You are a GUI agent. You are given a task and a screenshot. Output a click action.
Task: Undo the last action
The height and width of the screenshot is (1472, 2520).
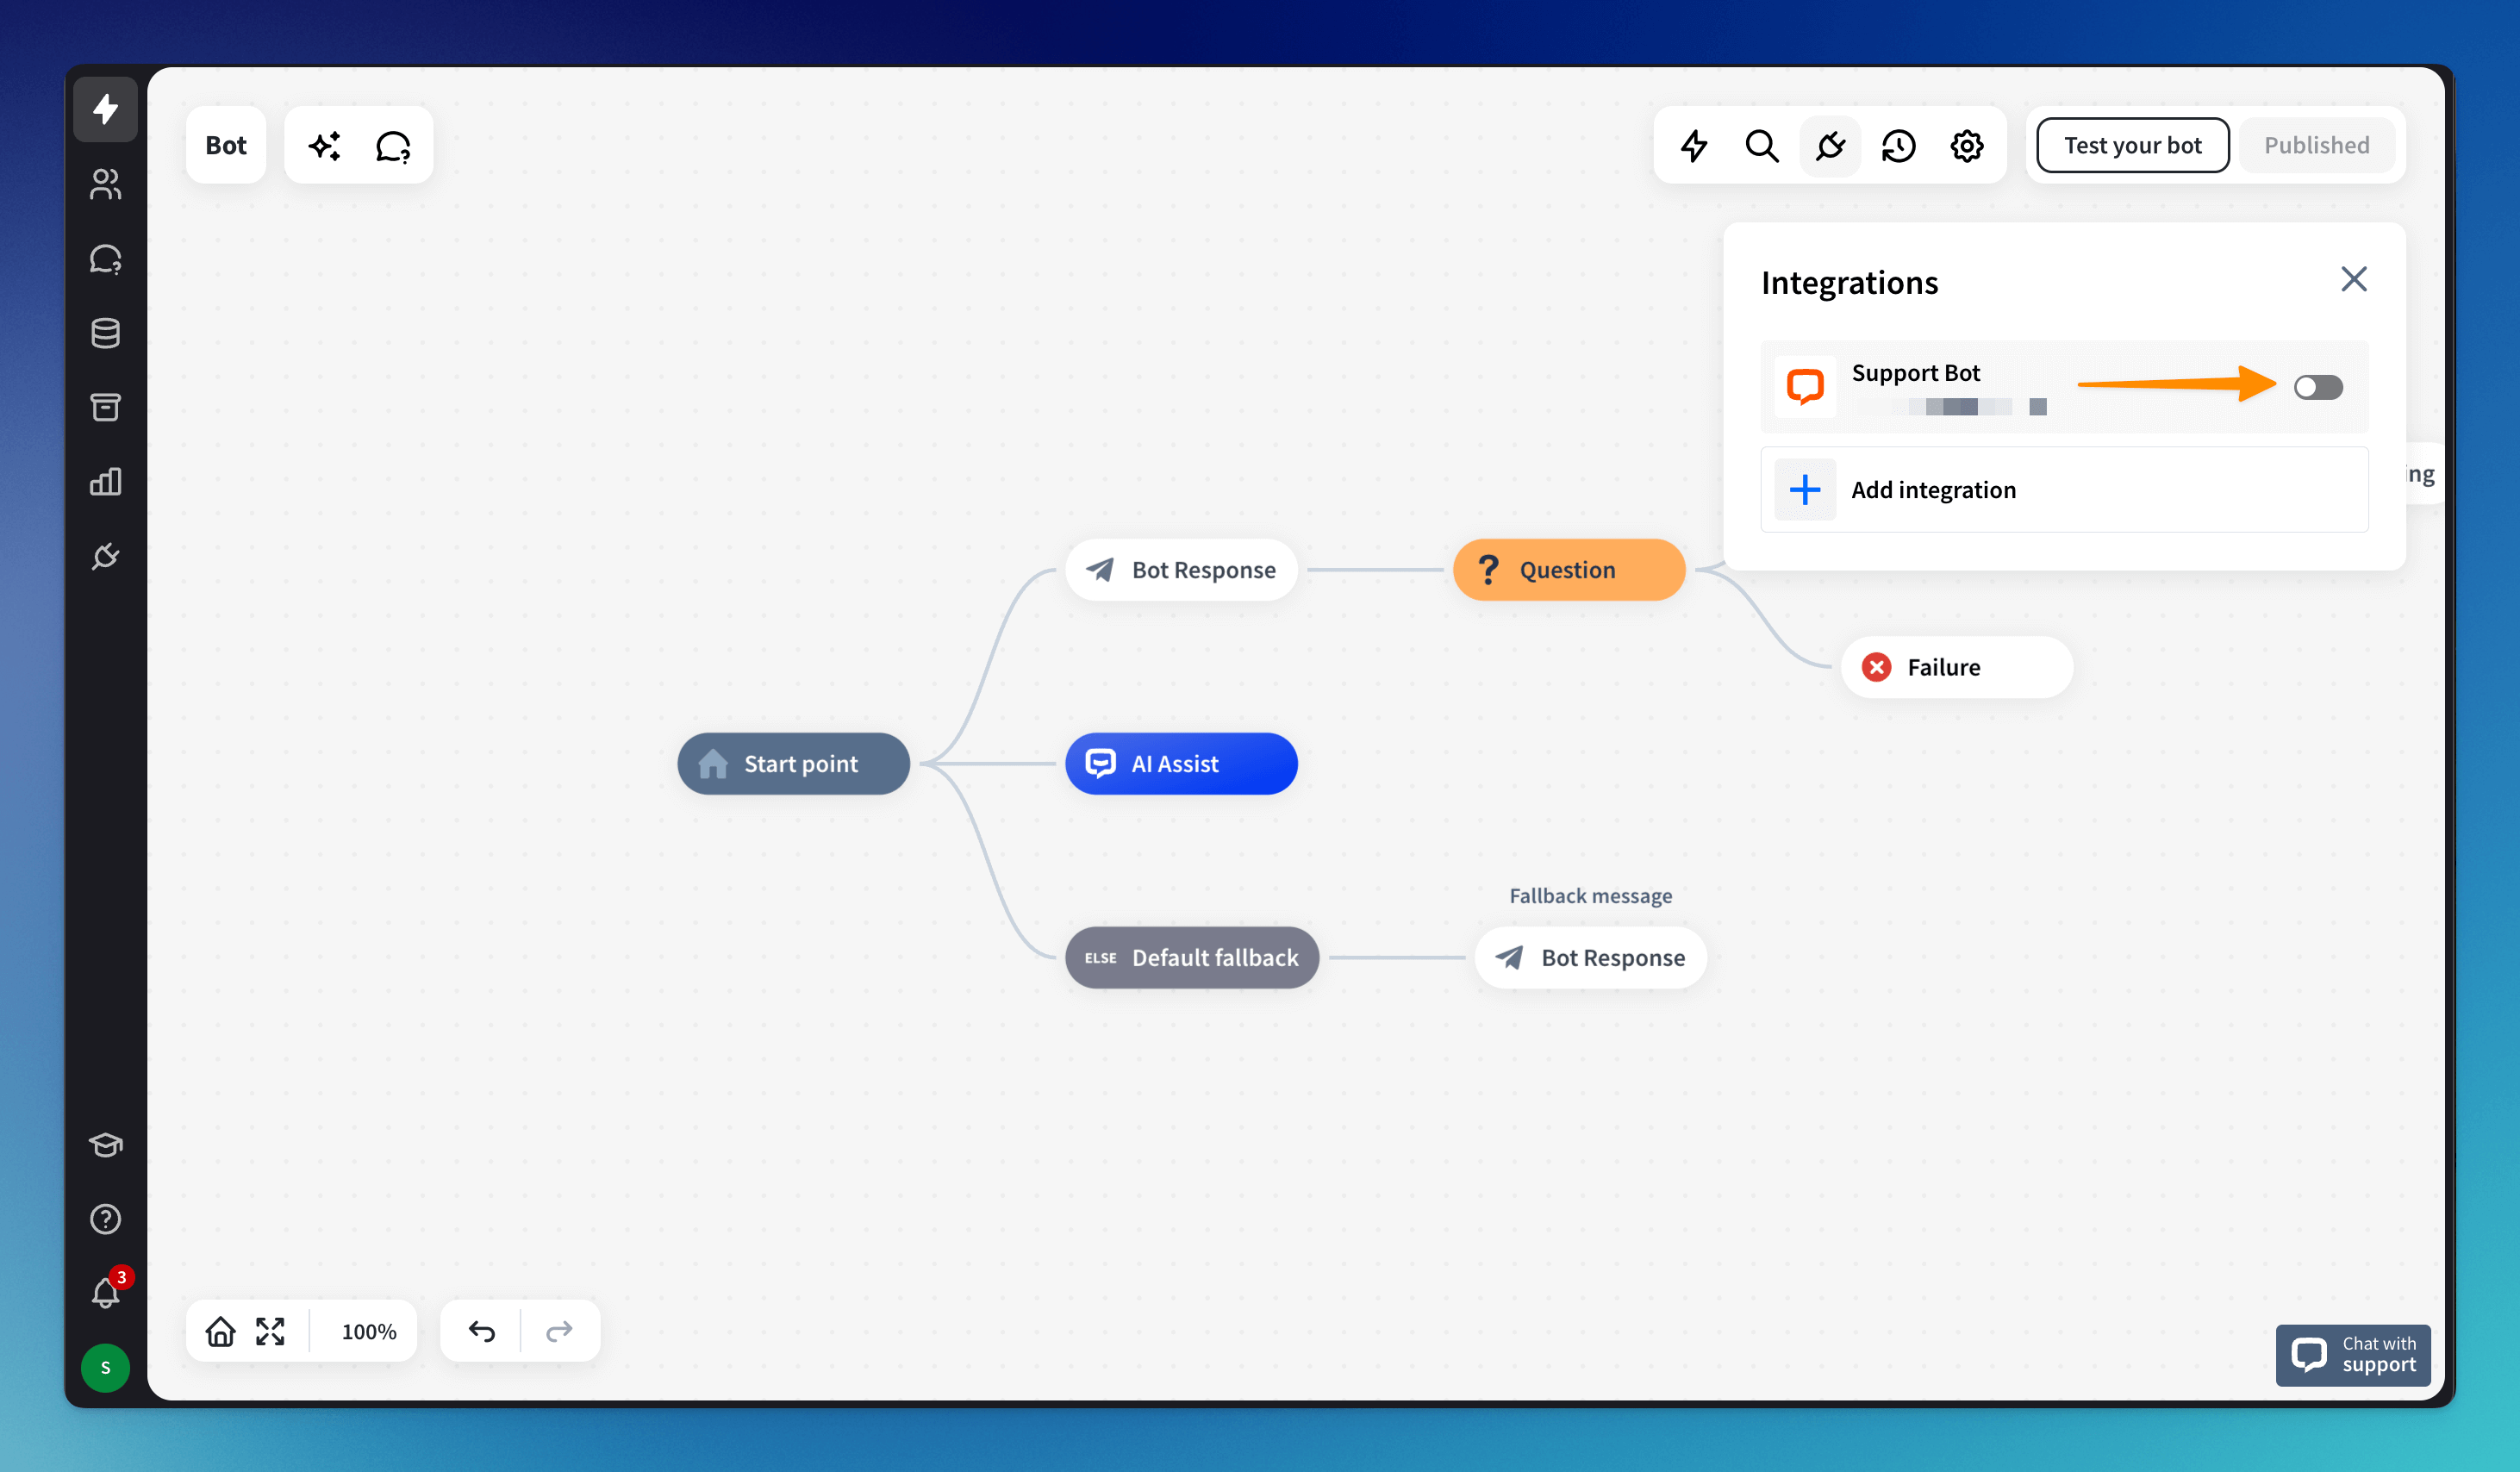(482, 1331)
